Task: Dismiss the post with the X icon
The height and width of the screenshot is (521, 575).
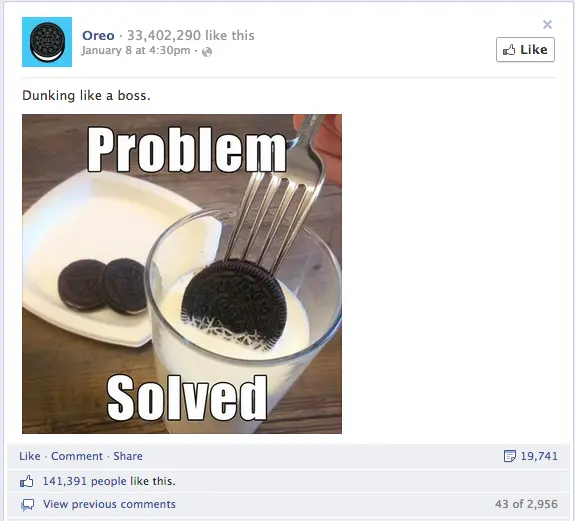Action: (x=547, y=25)
